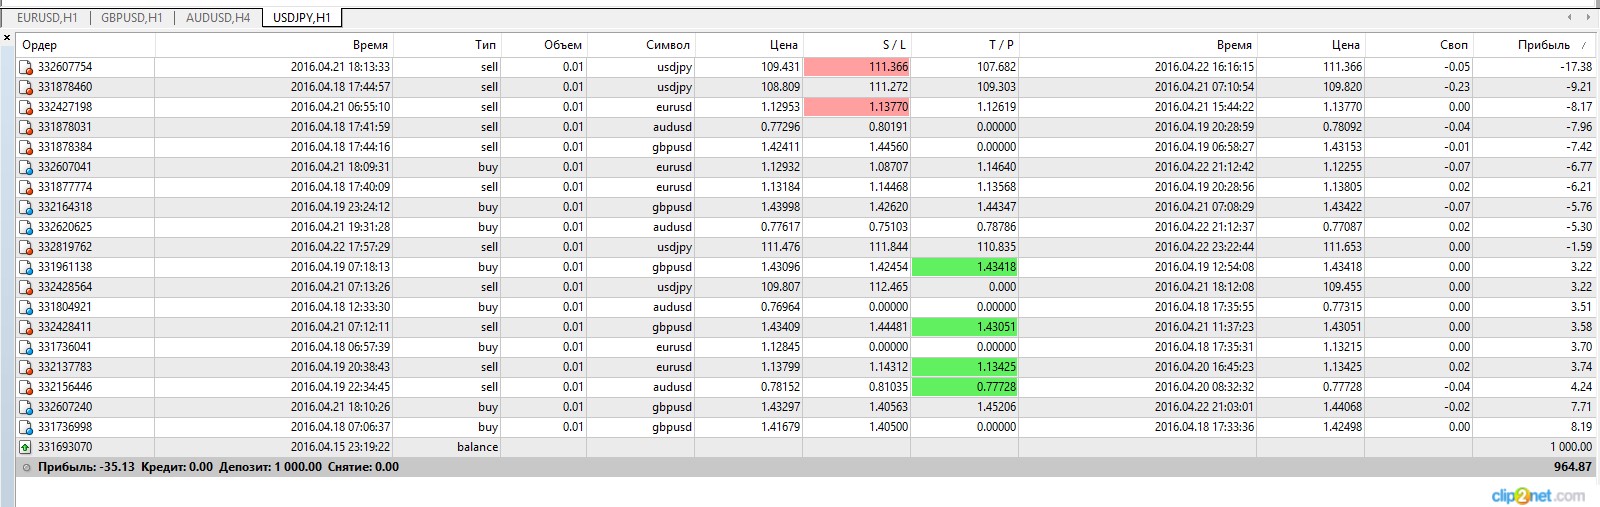Click the open price 108.809
Screen dimensions: 1600x507
[x=780, y=87]
